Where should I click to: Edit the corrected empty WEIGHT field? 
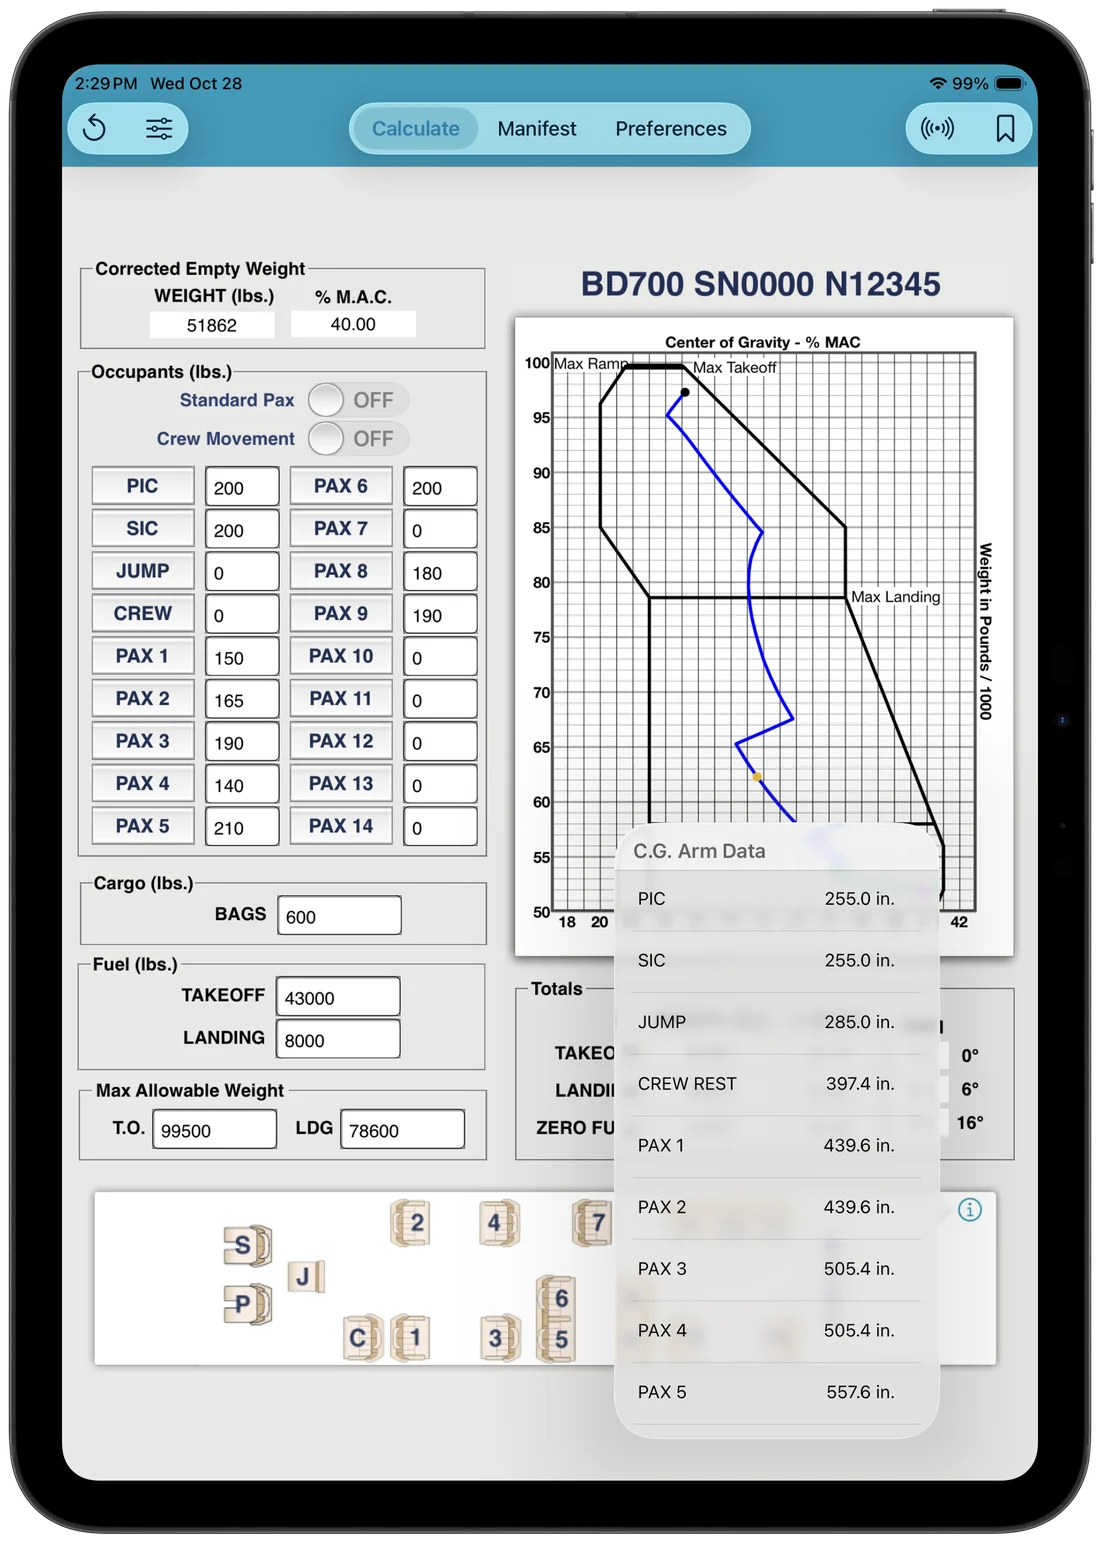212,325
